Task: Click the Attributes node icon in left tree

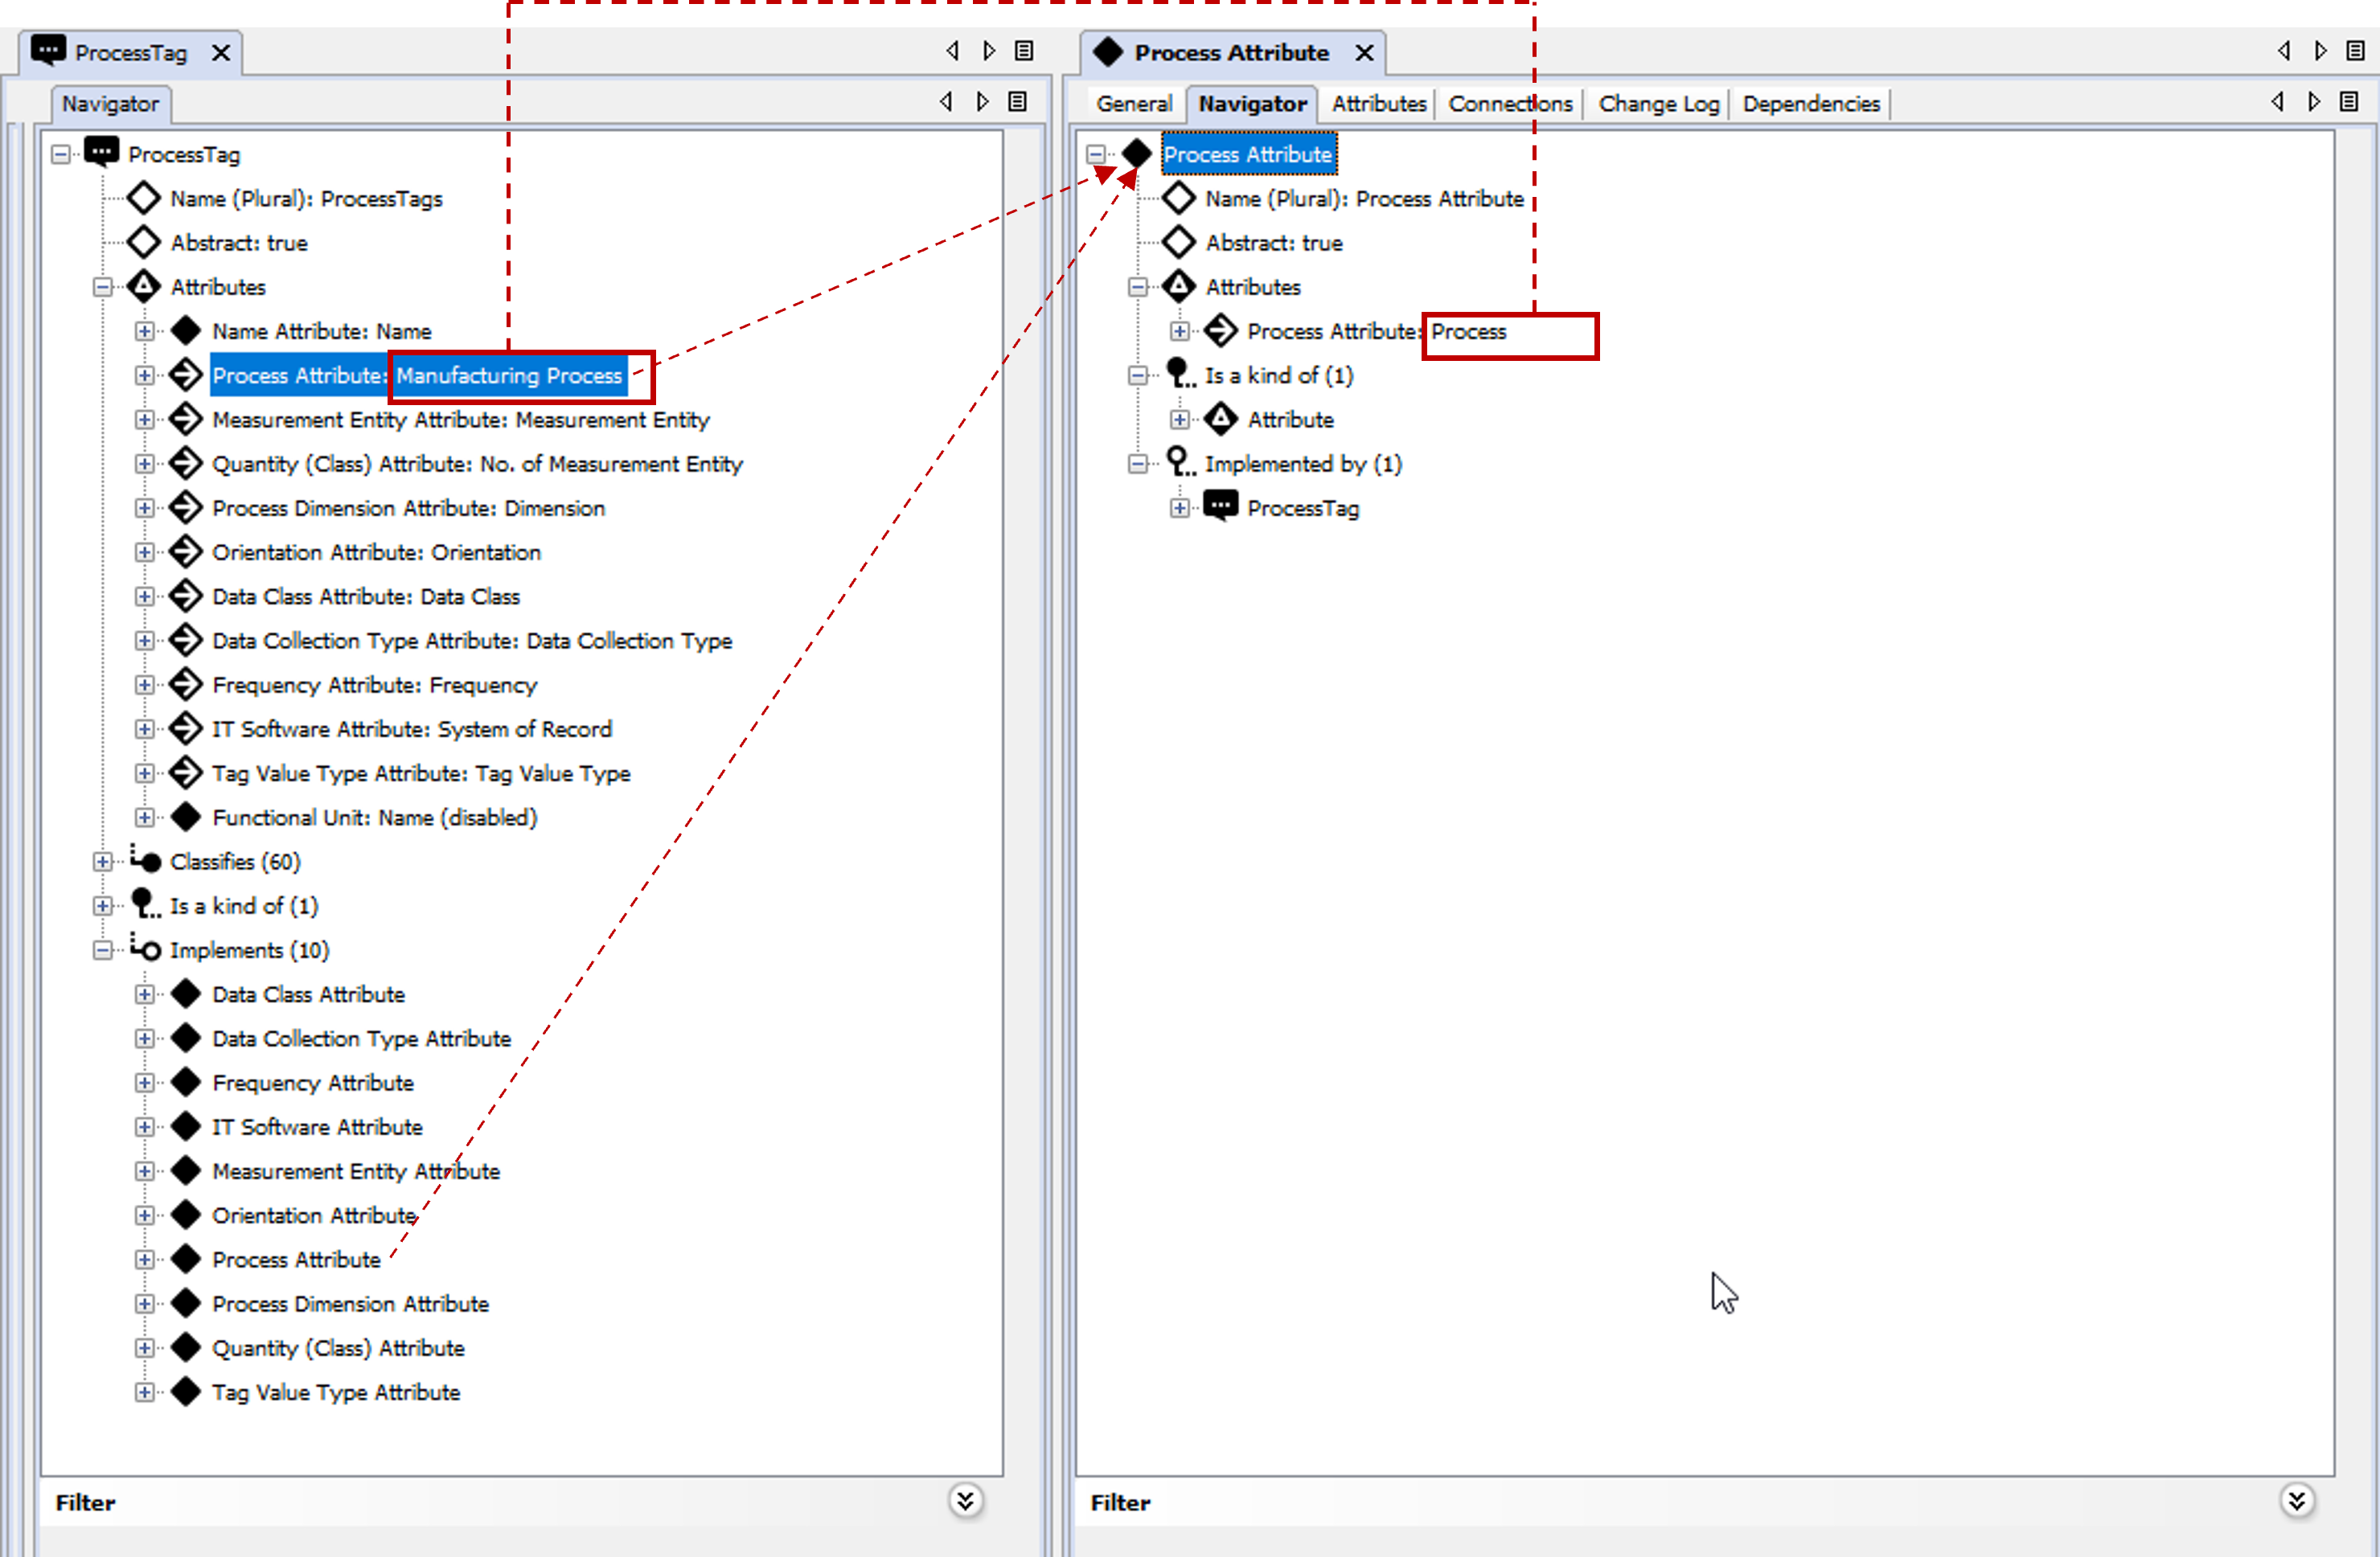Action: click(144, 287)
